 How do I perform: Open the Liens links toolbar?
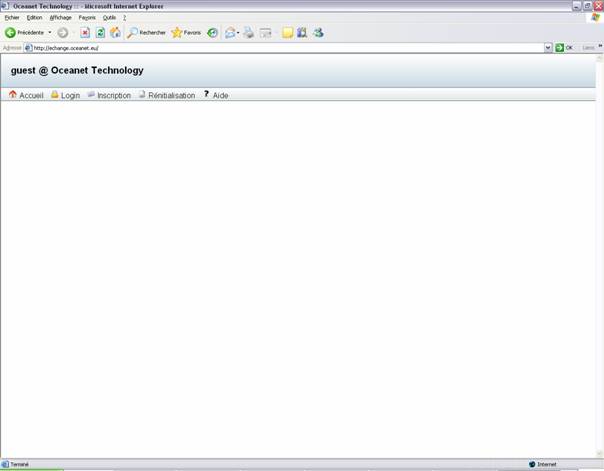tap(588, 48)
